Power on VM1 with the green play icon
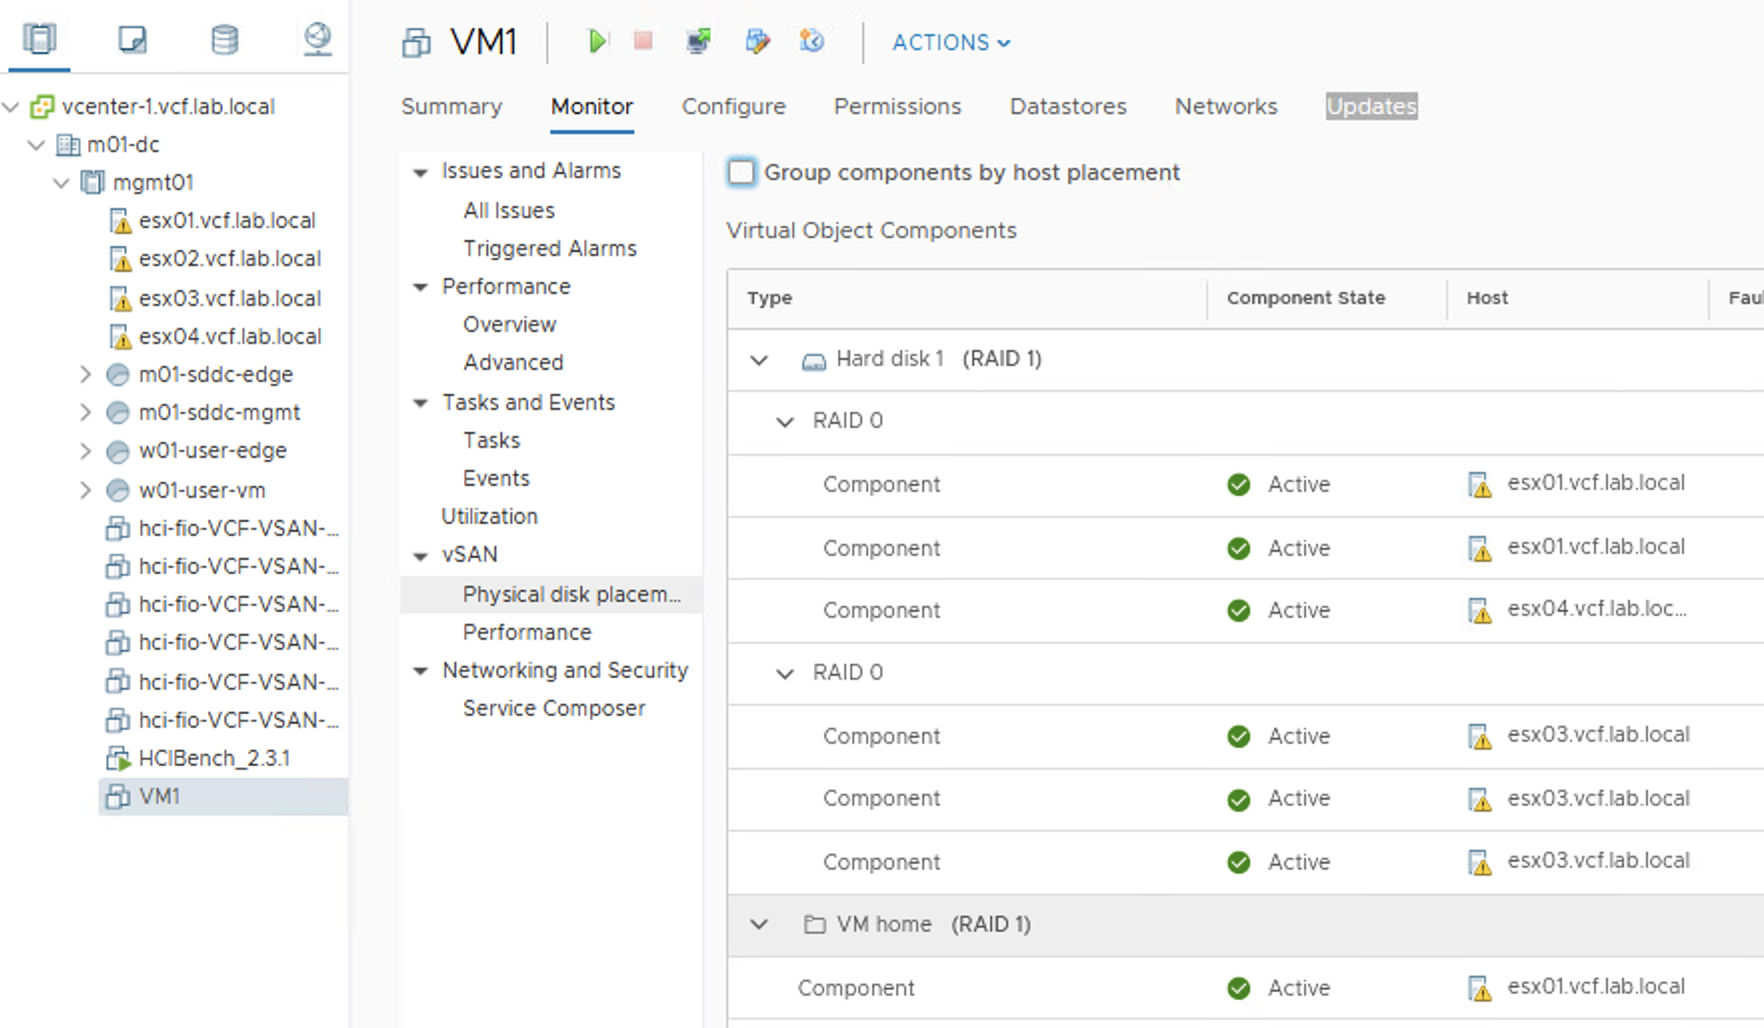 click(597, 41)
